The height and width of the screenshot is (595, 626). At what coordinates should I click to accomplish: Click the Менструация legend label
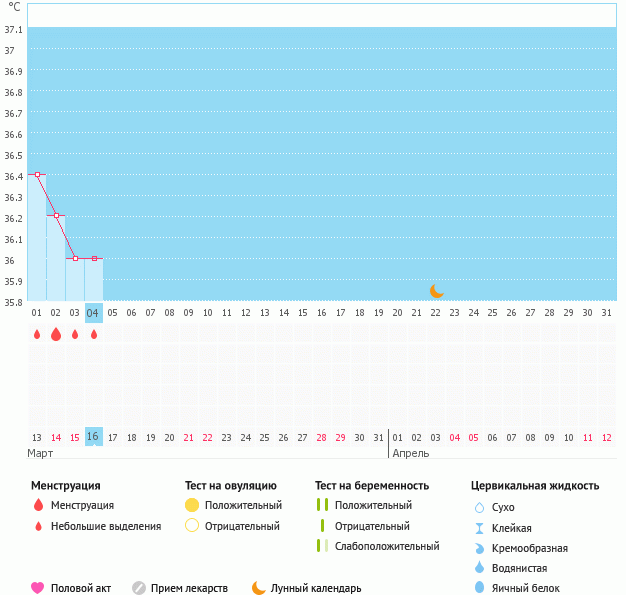pos(82,505)
